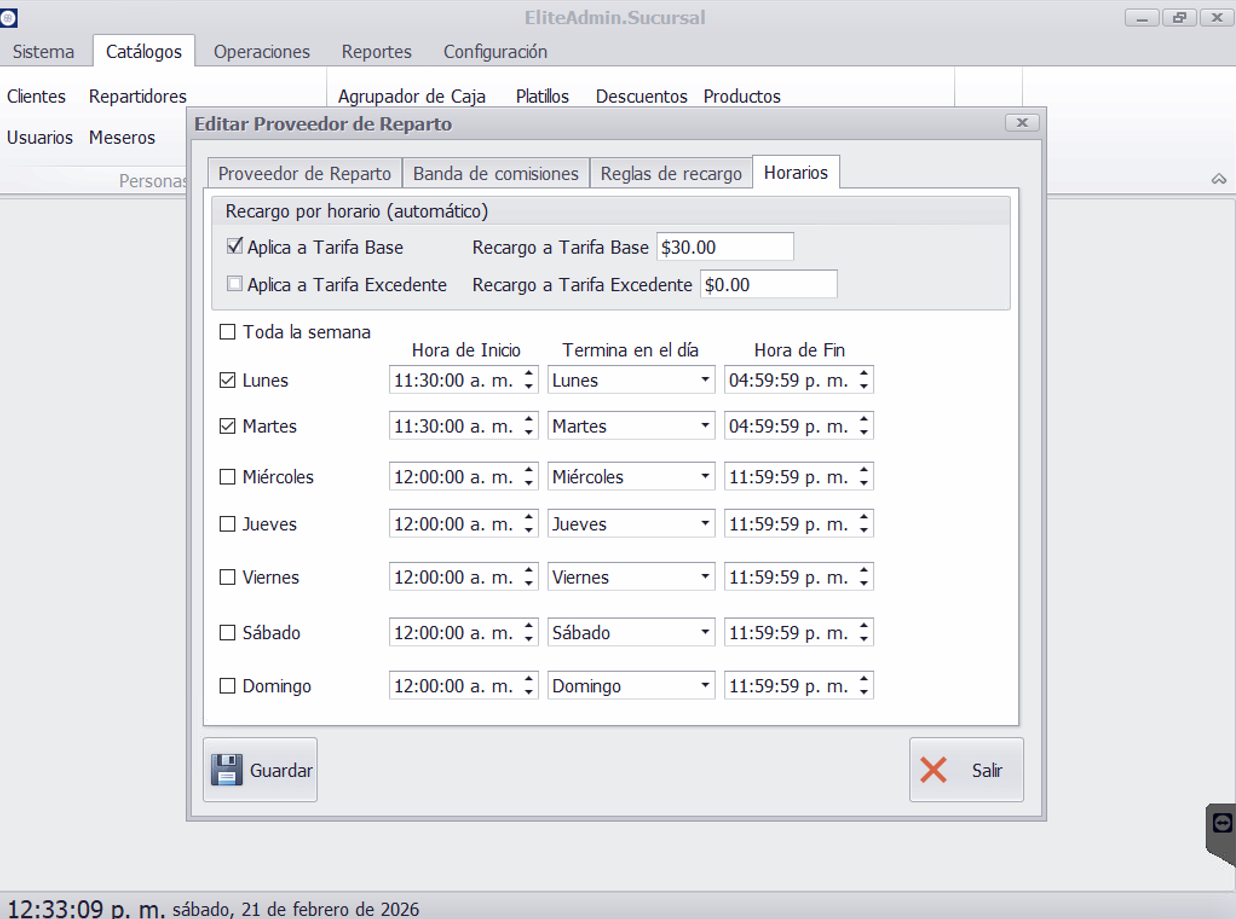Click the floppy disk Guardar icon

point(227,770)
